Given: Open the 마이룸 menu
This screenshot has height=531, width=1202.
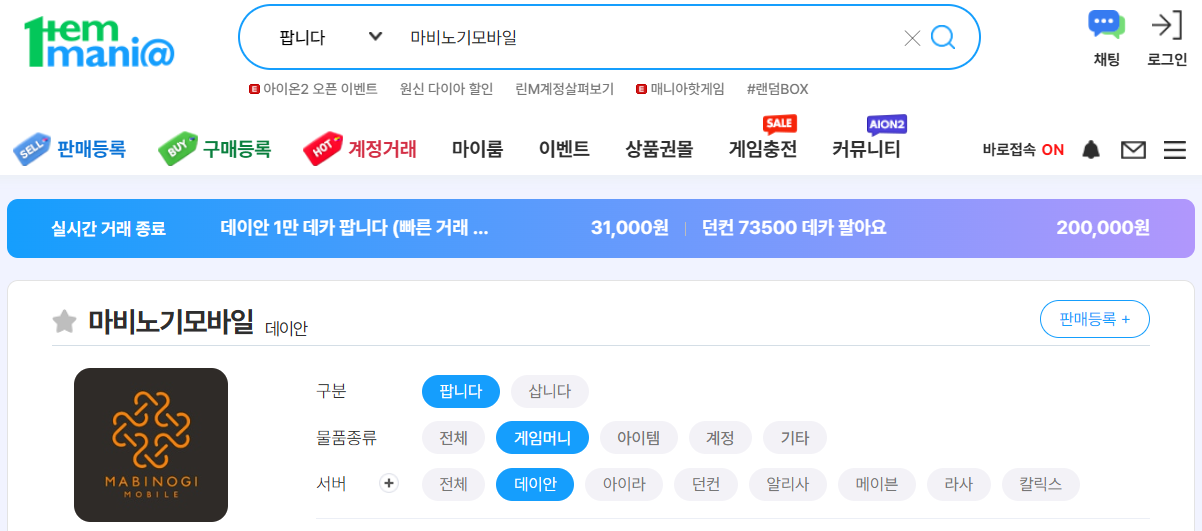Looking at the screenshot, I should click(x=477, y=150).
